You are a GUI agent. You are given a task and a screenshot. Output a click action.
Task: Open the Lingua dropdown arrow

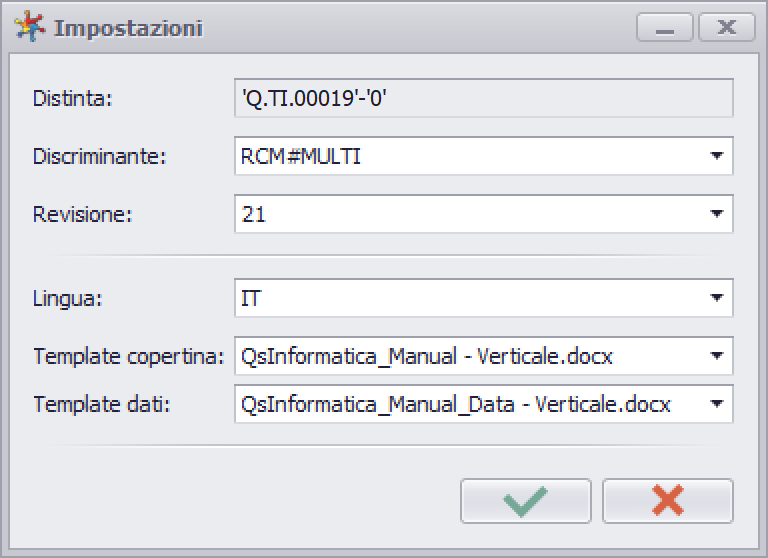[x=717, y=298]
